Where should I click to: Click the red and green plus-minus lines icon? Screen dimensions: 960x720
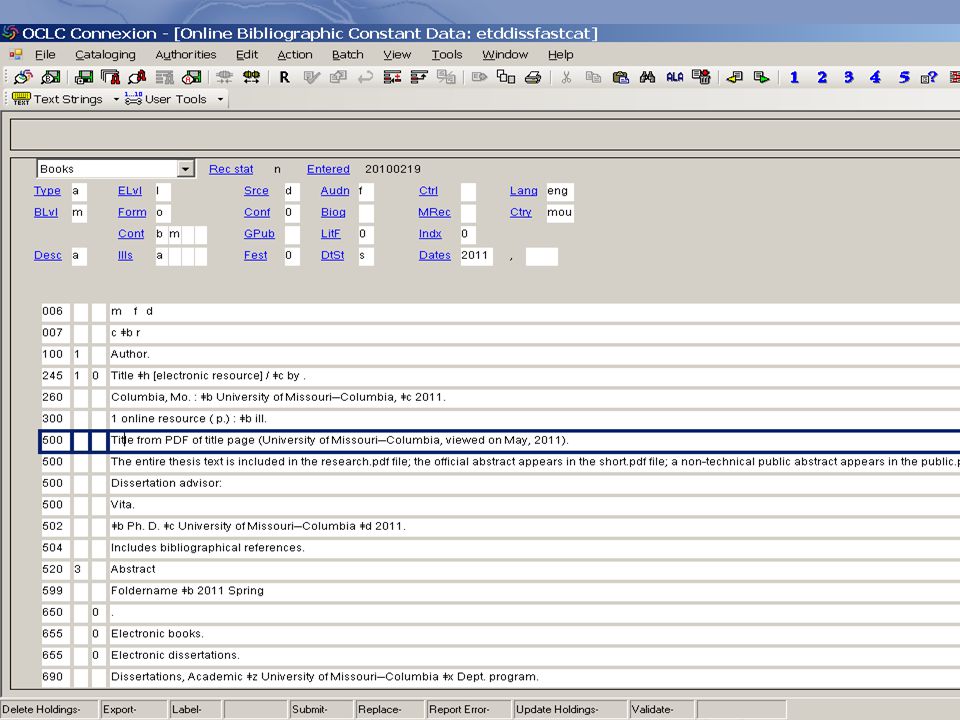(x=392, y=77)
